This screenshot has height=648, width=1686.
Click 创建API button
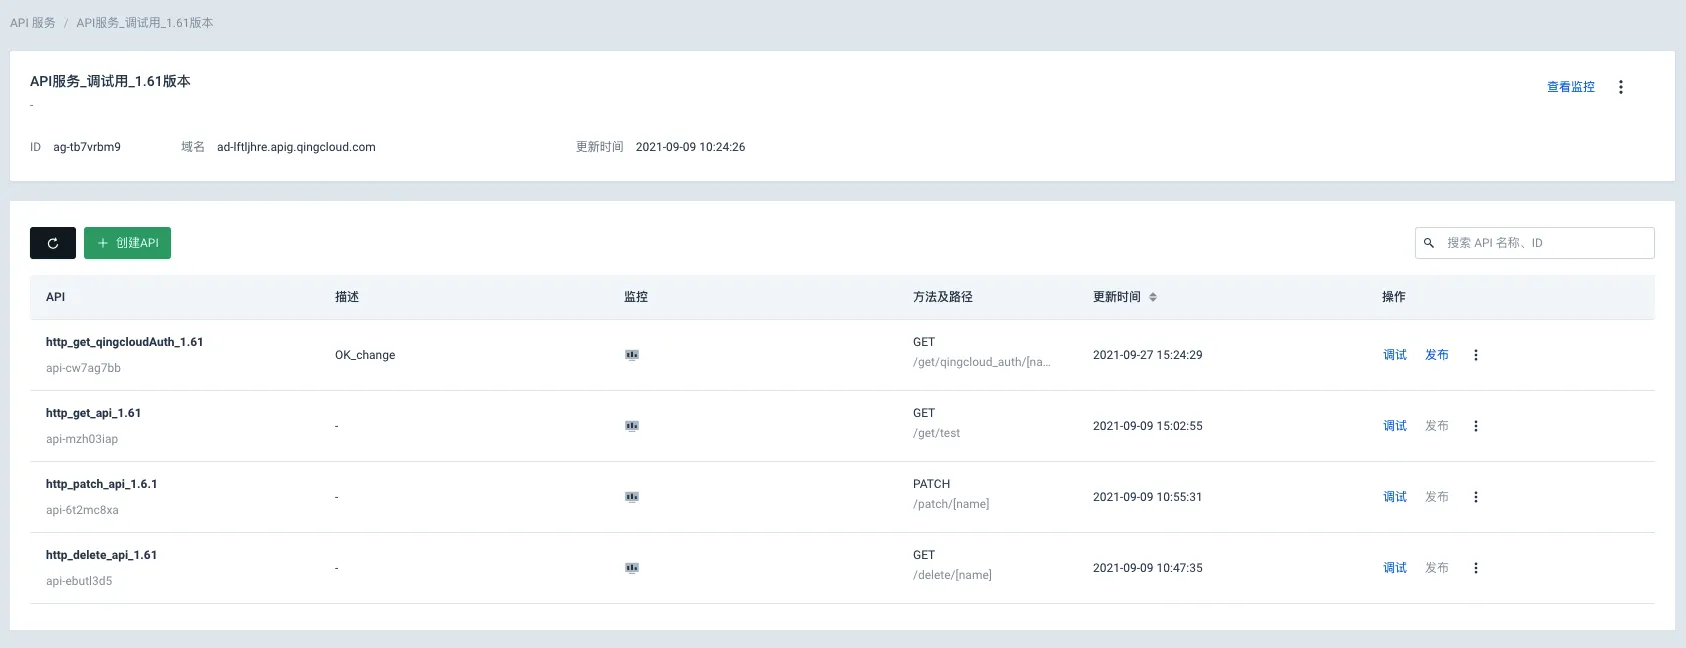tap(127, 243)
